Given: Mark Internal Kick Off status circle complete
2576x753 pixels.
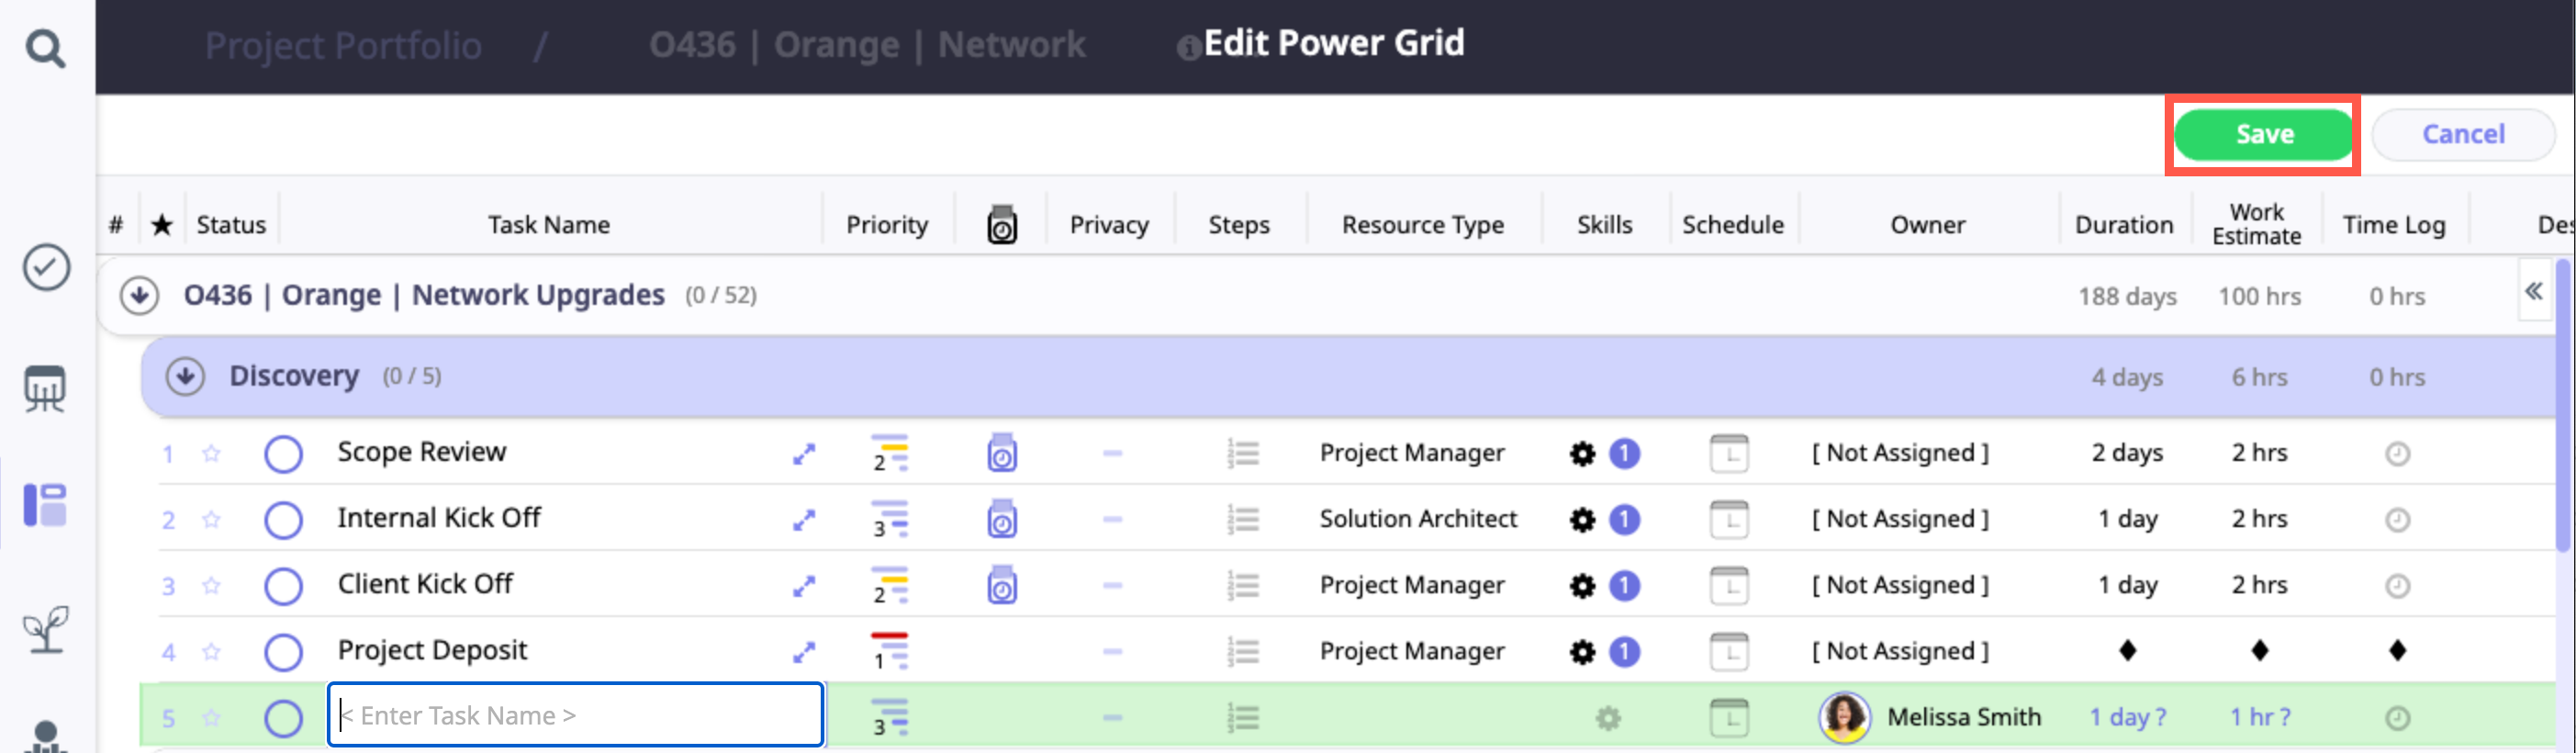Looking at the screenshot, I should point(283,520).
